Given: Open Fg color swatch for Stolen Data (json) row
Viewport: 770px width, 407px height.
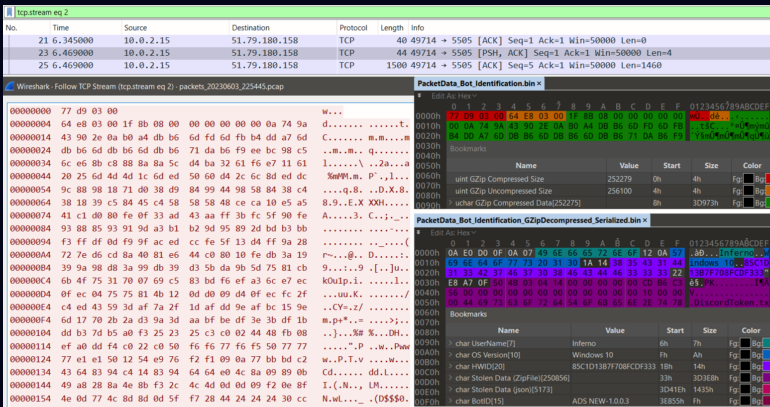Looking at the screenshot, I should click(x=746, y=389).
